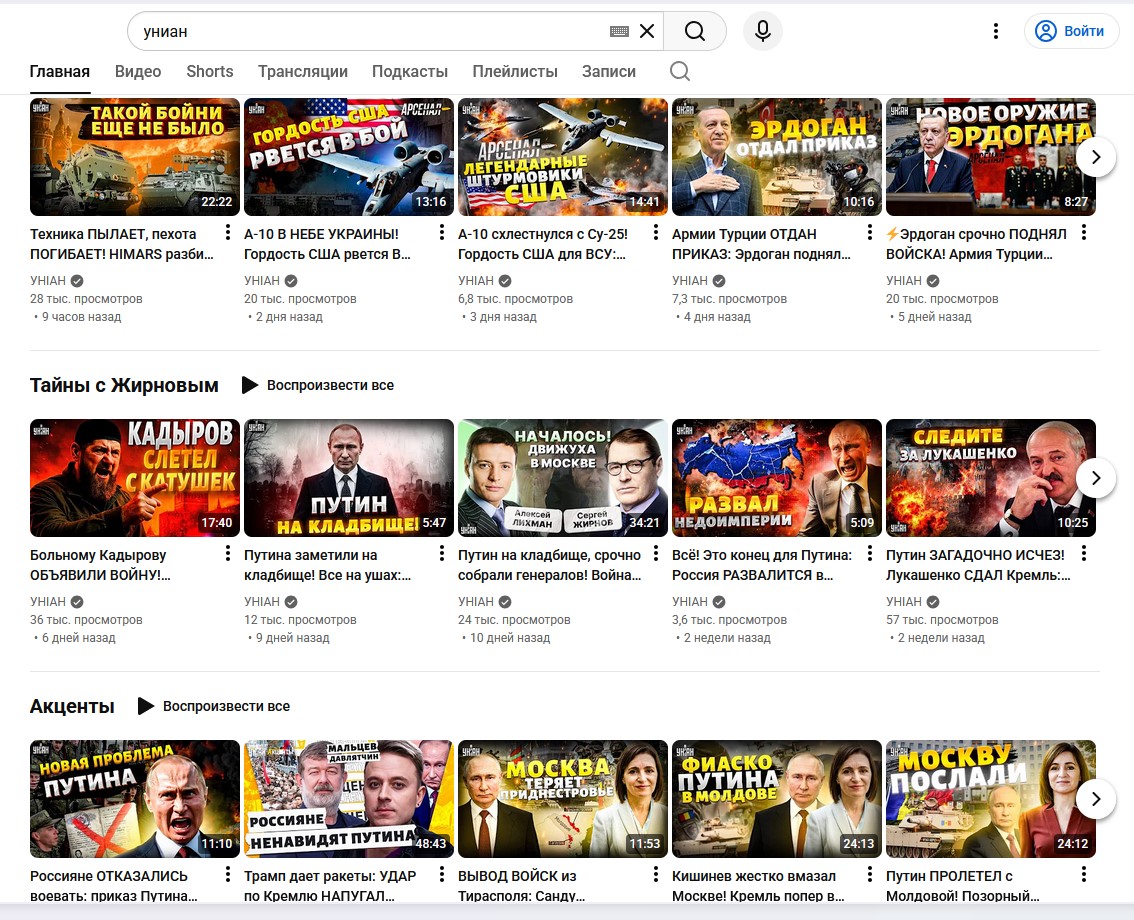1134x920 pixels.
Task: Open the on-screen keyboard icon in the search box
Action: 619,31
